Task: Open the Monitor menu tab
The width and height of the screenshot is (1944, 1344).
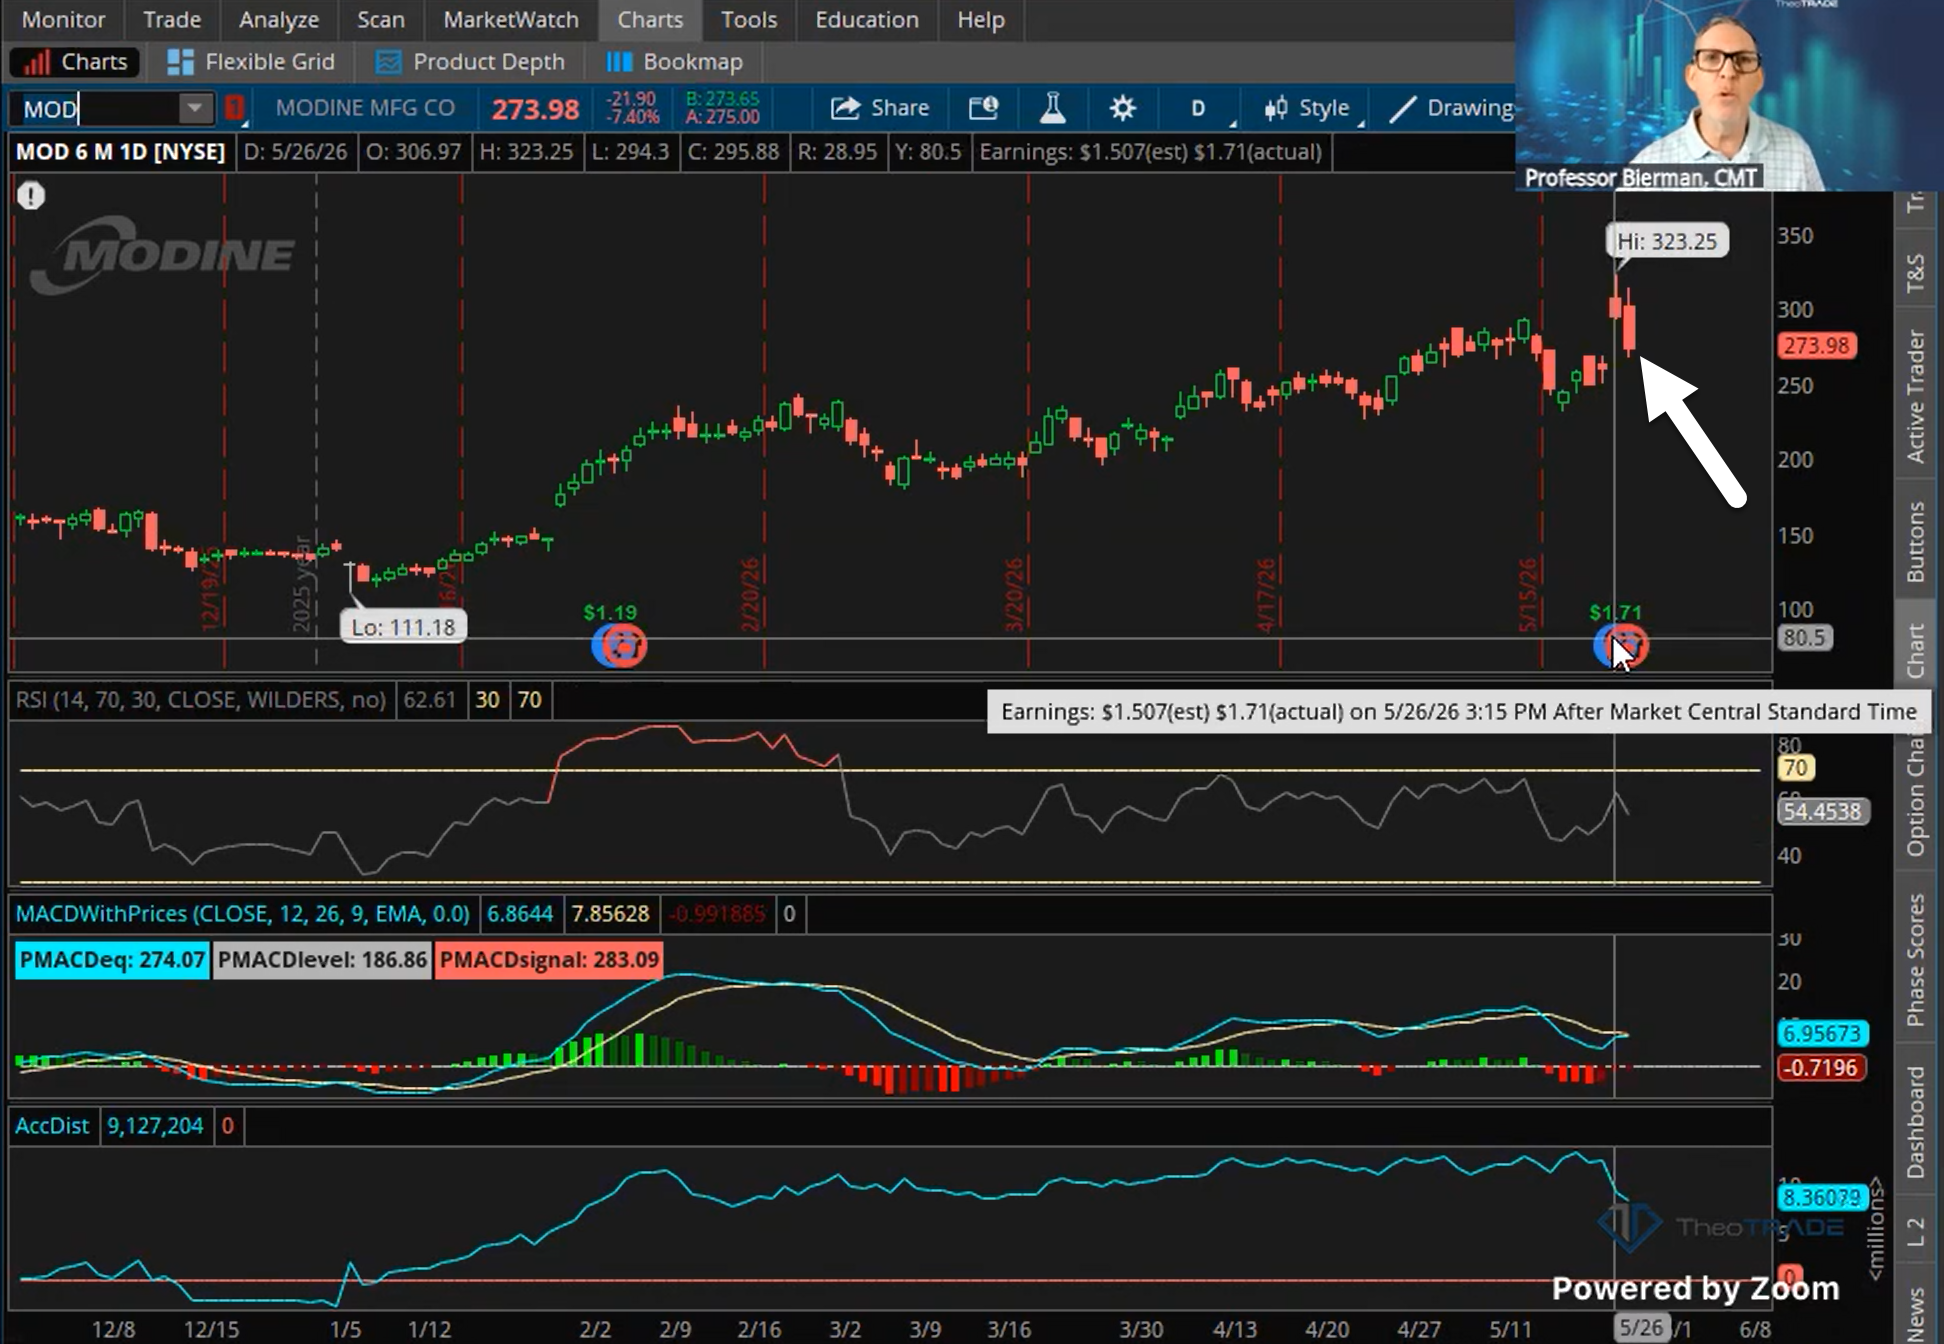Action: [x=63, y=20]
